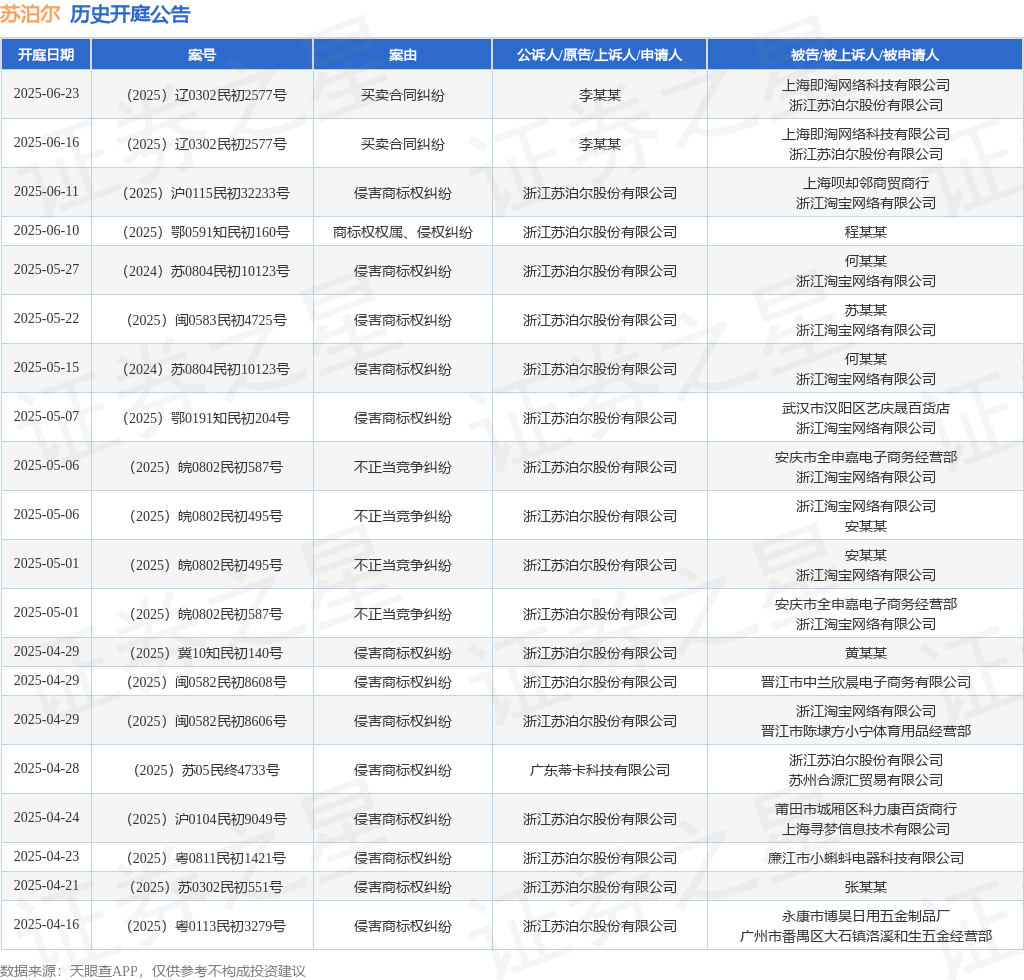Click case number (2025)鄂0591知民初160号
The height and width of the screenshot is (980, 1024).
click(x=206, y=232)
